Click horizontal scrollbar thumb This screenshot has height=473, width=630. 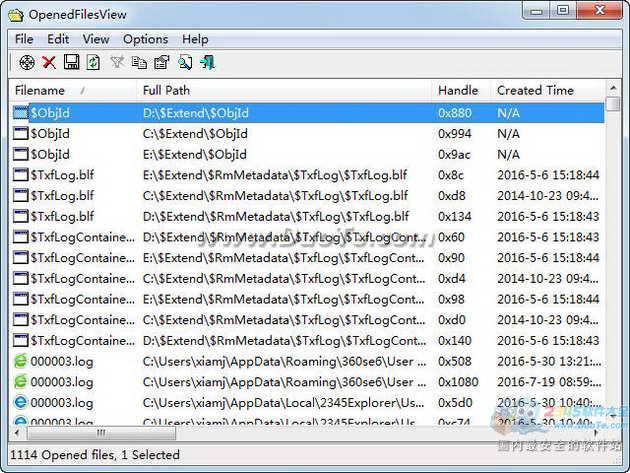click(101, 433)
